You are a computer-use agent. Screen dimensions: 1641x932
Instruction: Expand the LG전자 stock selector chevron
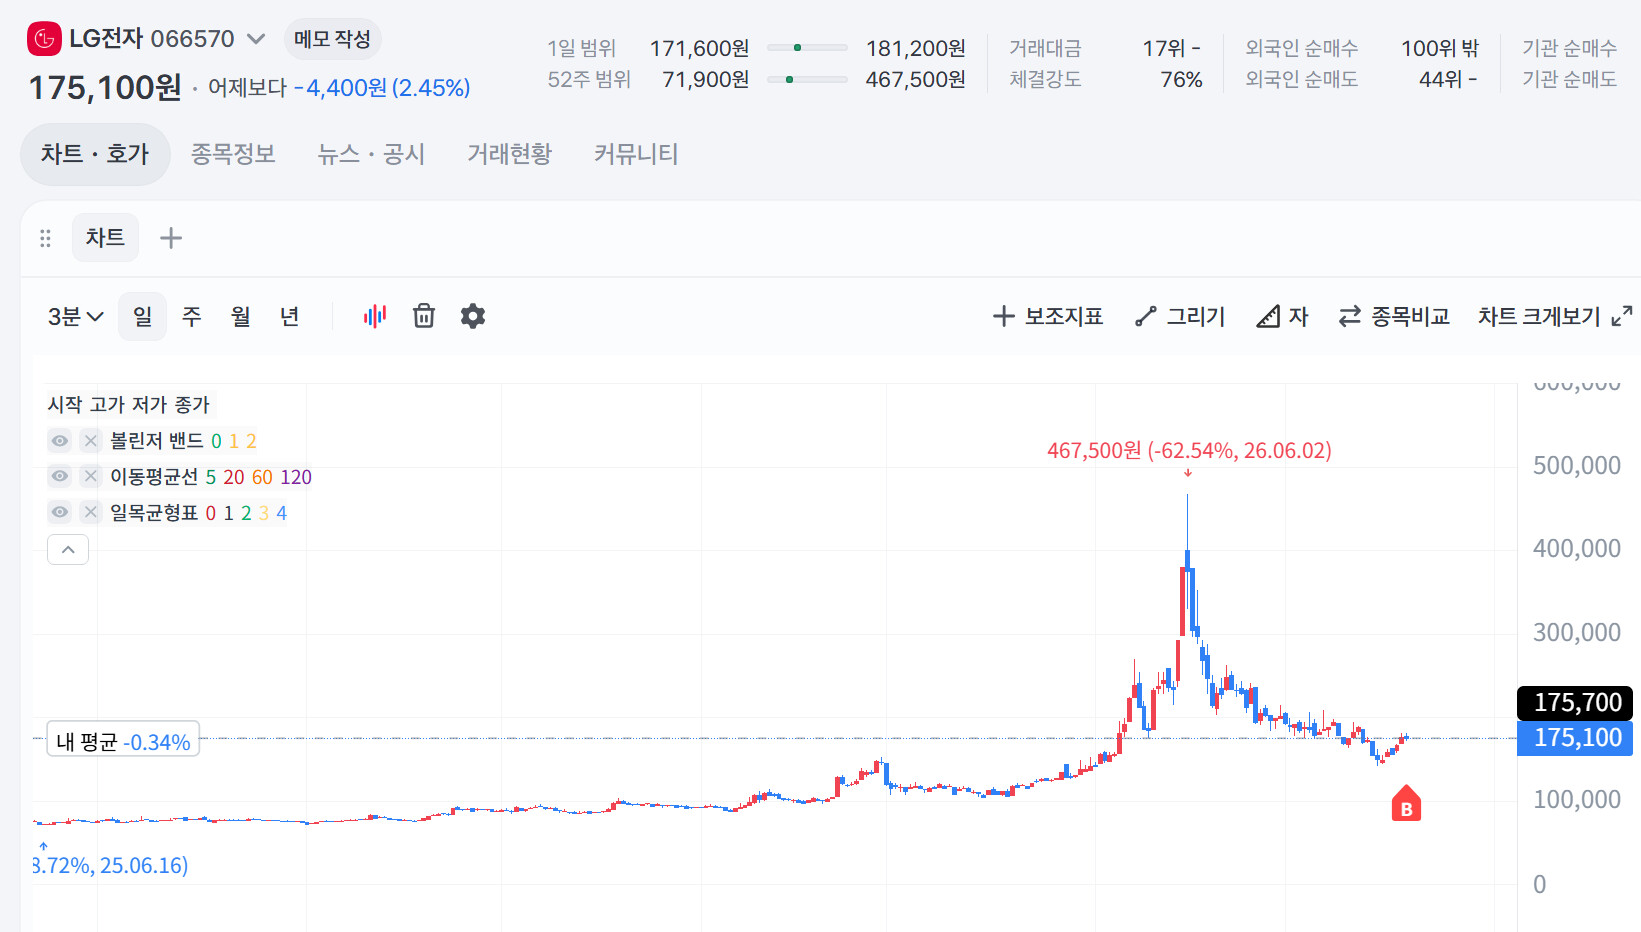tap(256, 39)
